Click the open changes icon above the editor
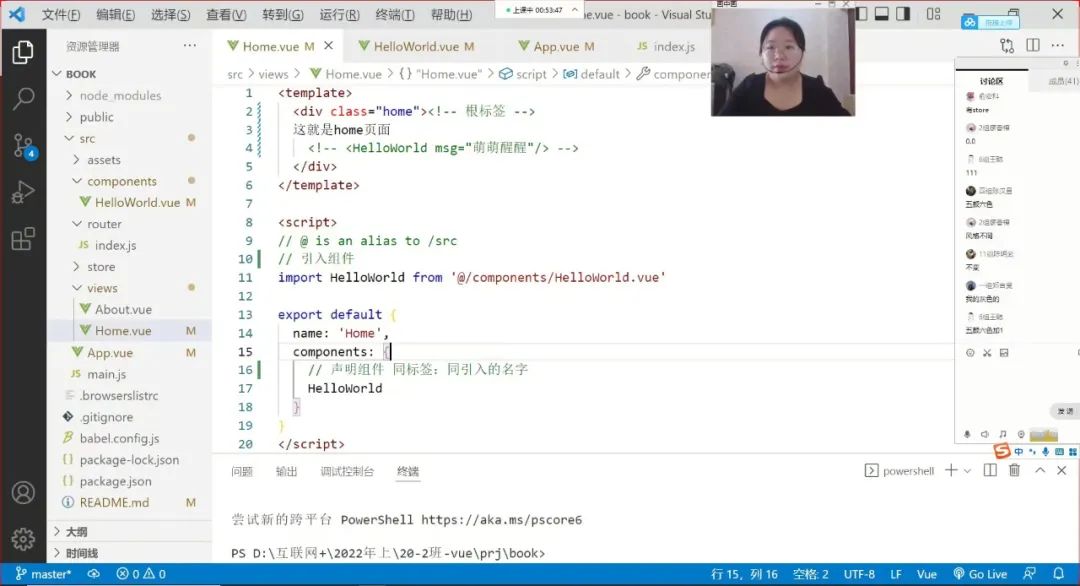Image resolution: width=1080 pixels, height=586 pixels. point(1007,46)
